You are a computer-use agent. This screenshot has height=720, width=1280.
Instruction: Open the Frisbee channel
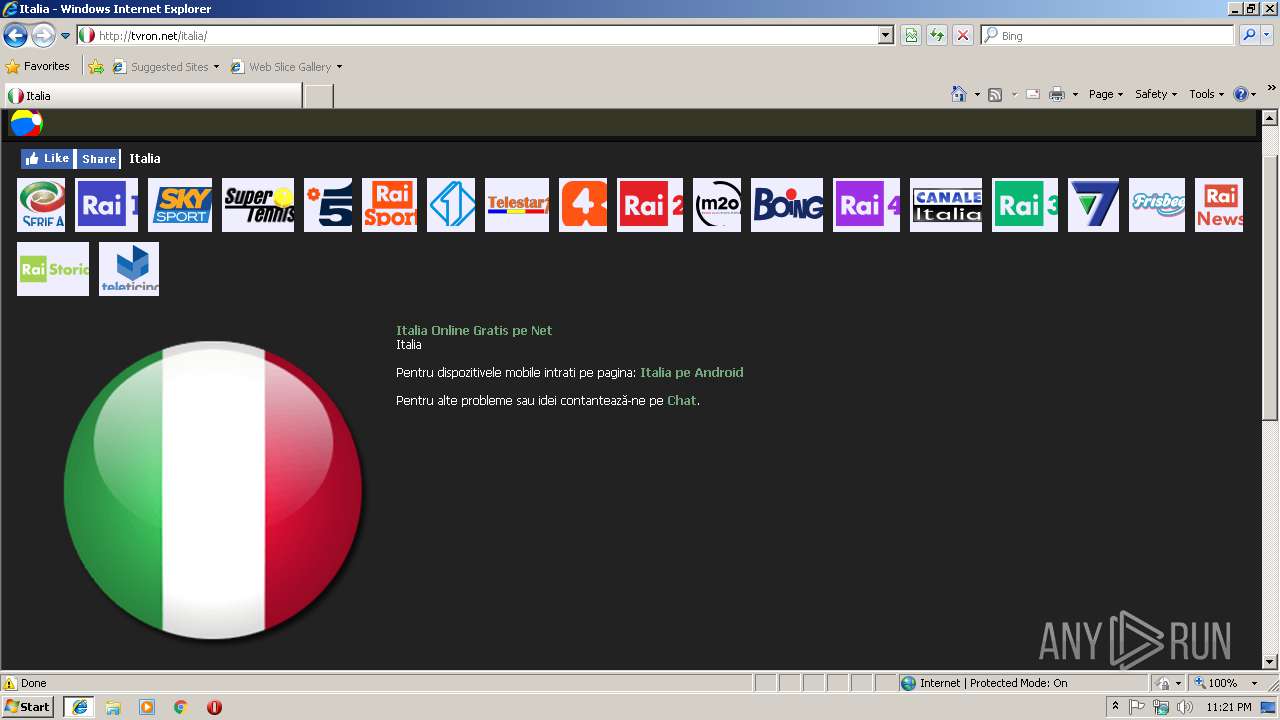1157,205
